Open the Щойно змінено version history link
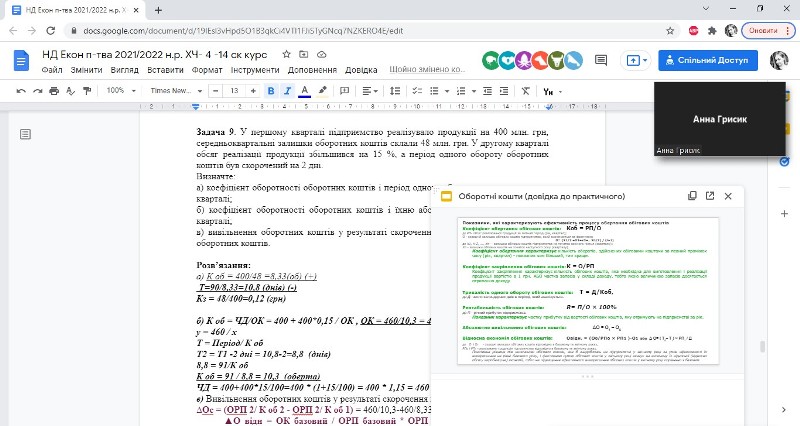Screen dimensions: 800x426 [x=427, y=69]
